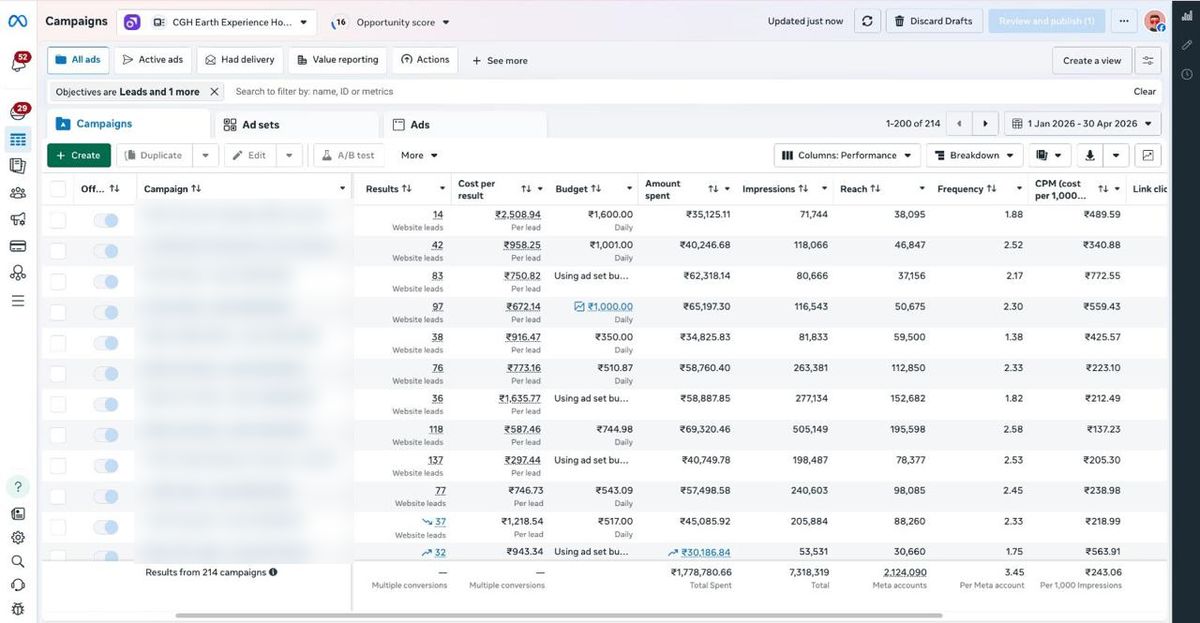Open Account overview icon with 29 badge

[18, 112]
